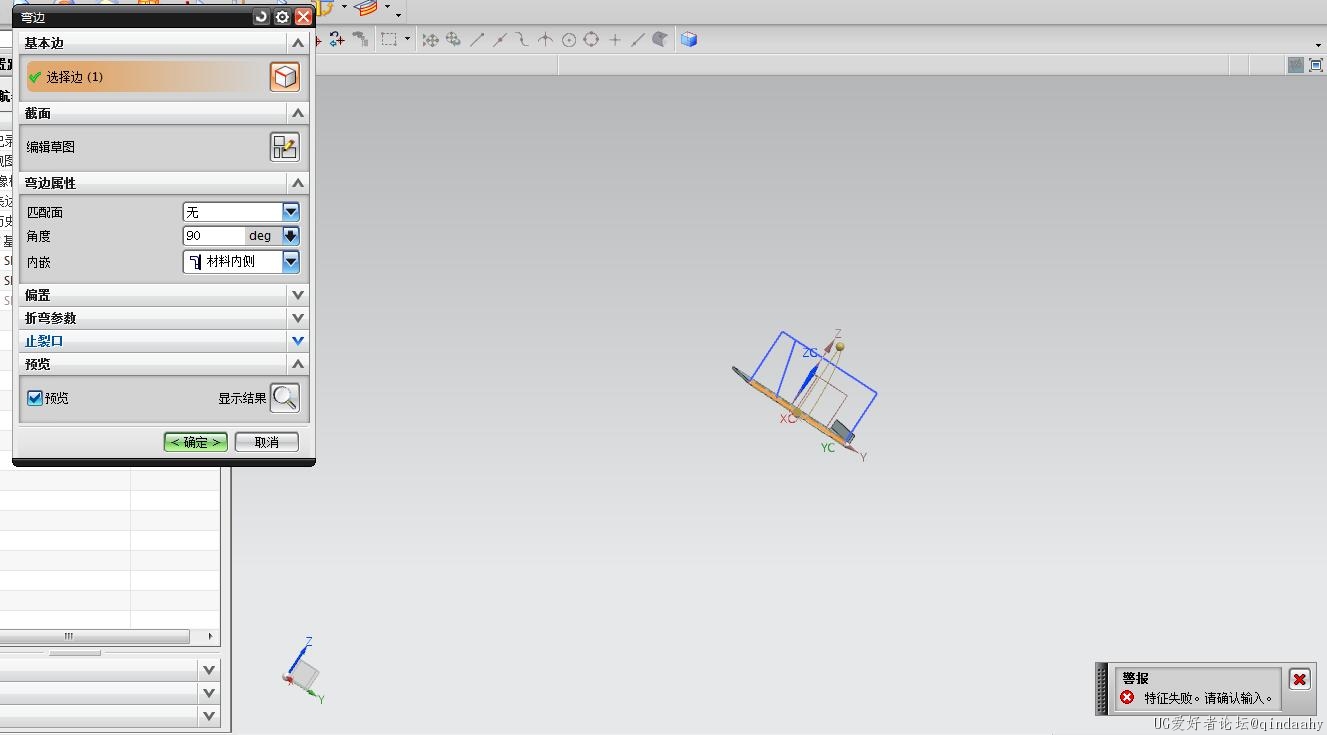Expand the 折弯参数 section
1327x735 pixels.
[297, 318]
